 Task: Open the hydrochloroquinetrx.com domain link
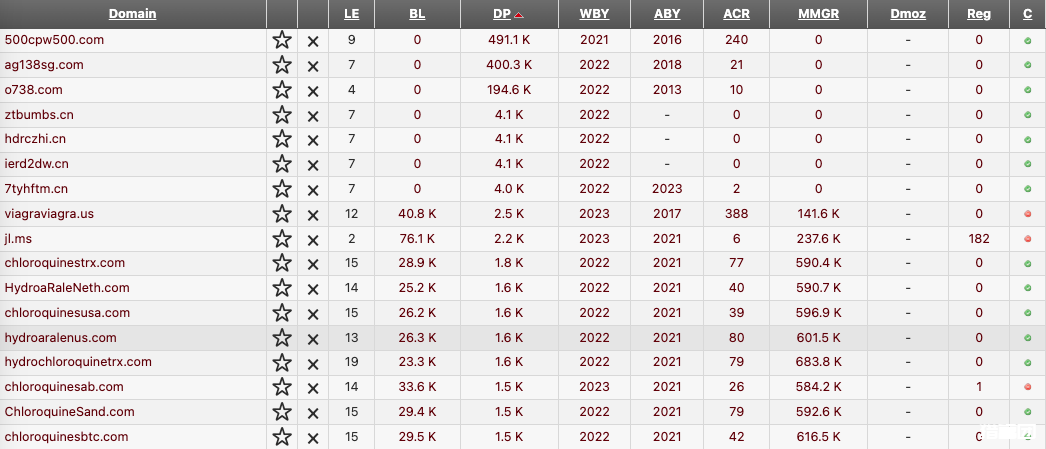point(78,362)
